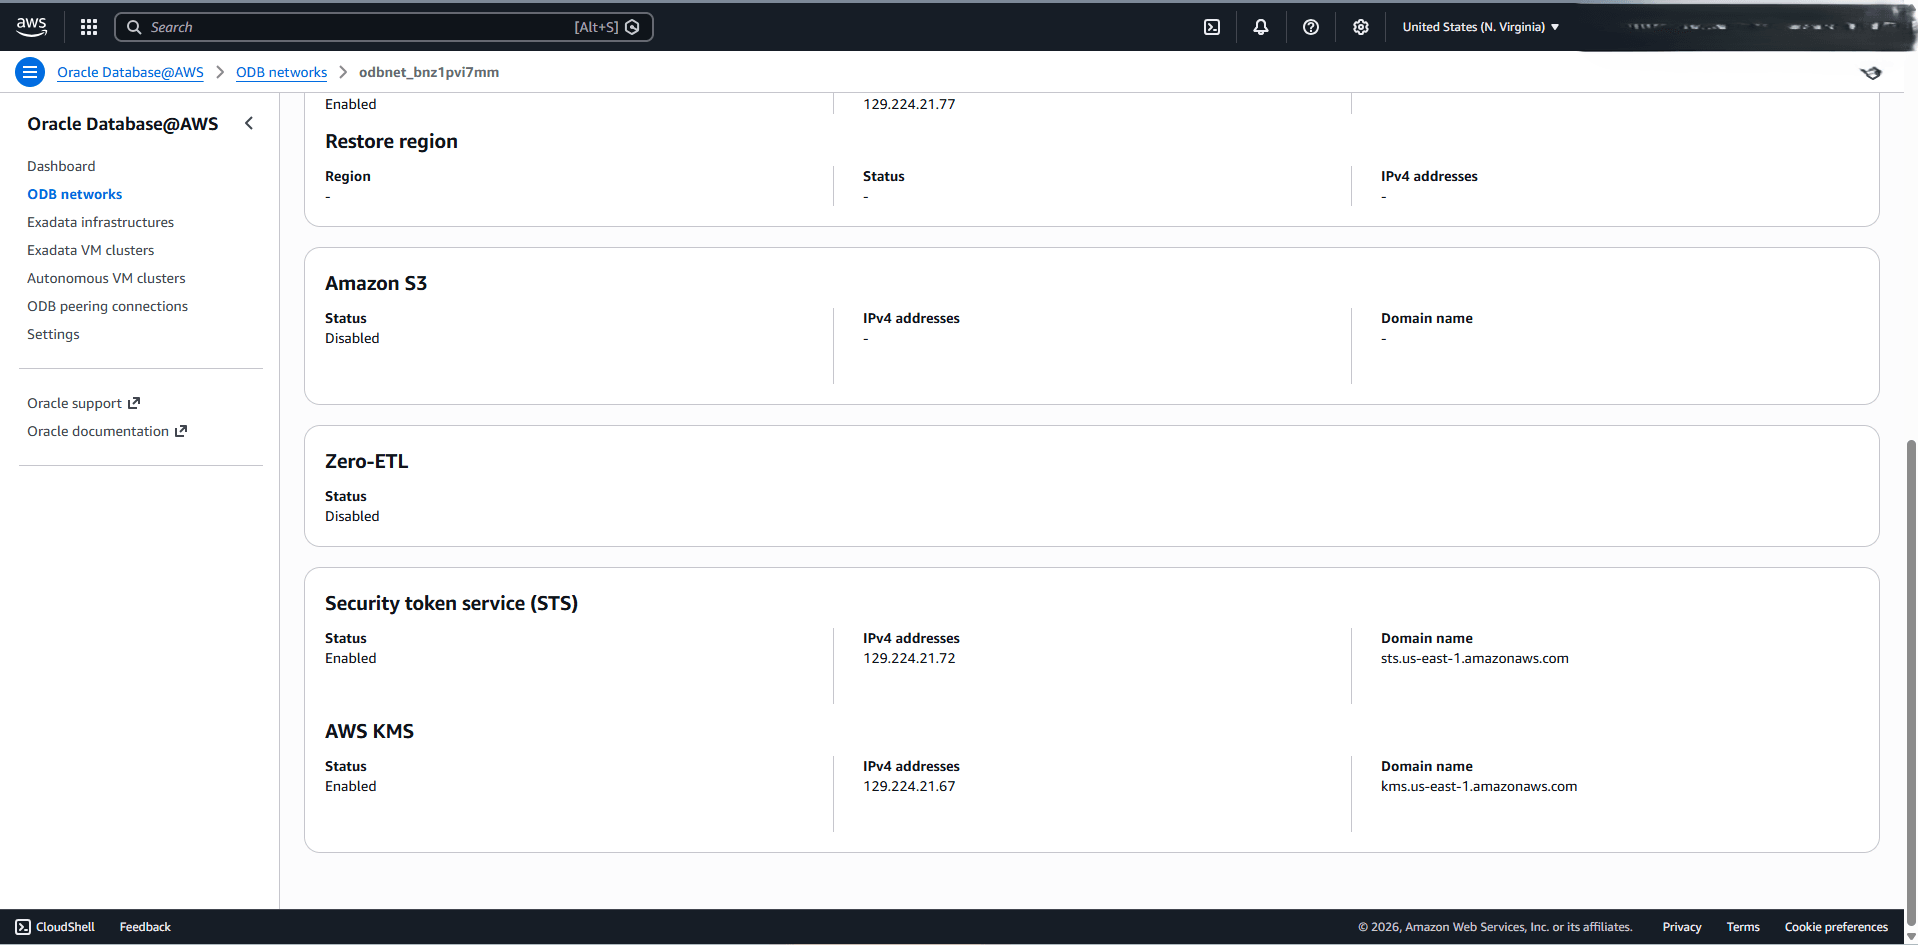Viewport: 1918px width, 945px height.
Task: Select ODB networks in the sidebar
Action: pos(75,193)
